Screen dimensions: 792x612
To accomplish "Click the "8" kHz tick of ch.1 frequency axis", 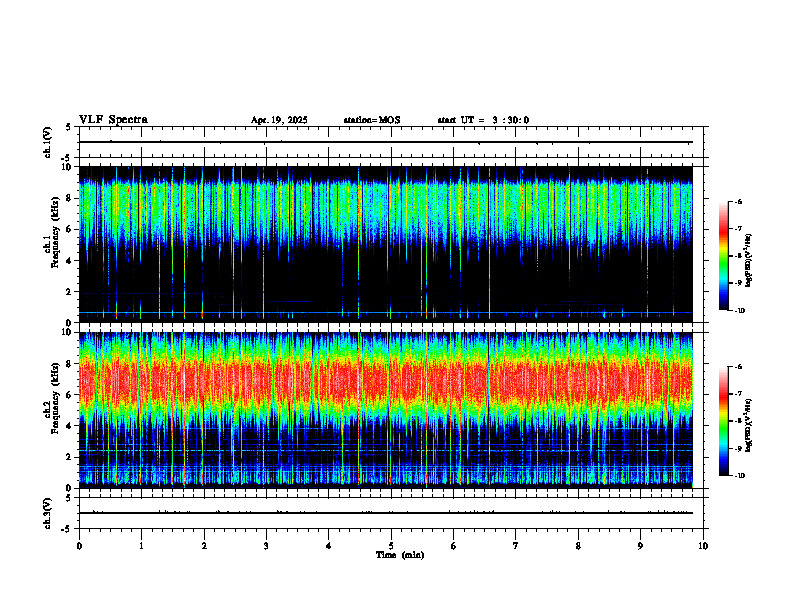I will pos(70,198).
